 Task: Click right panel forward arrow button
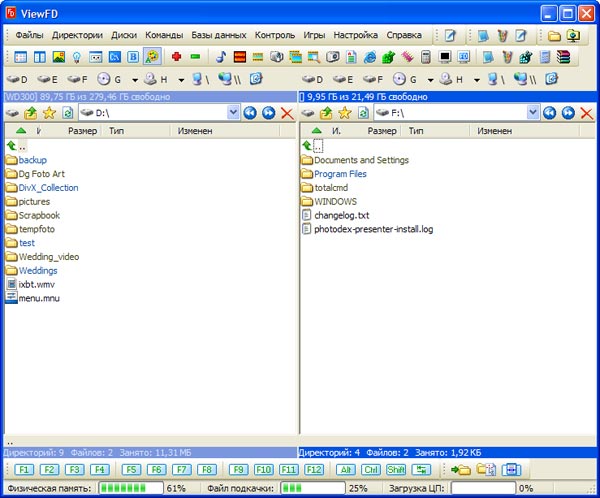[x=568, y=113]
